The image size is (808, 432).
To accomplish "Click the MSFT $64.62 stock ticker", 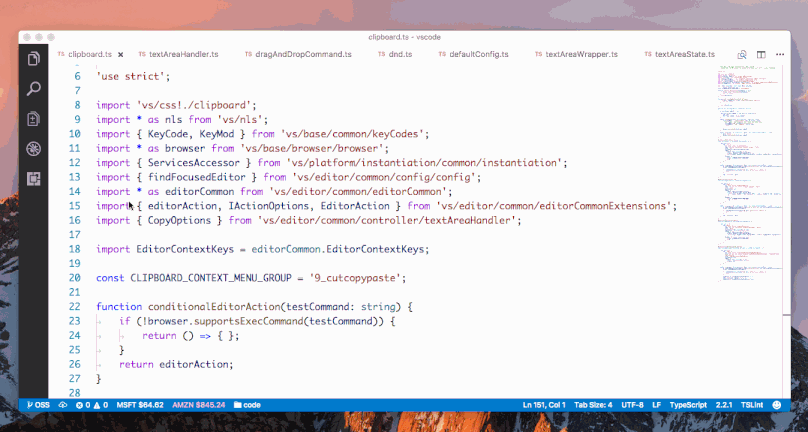I will [140, 405].
